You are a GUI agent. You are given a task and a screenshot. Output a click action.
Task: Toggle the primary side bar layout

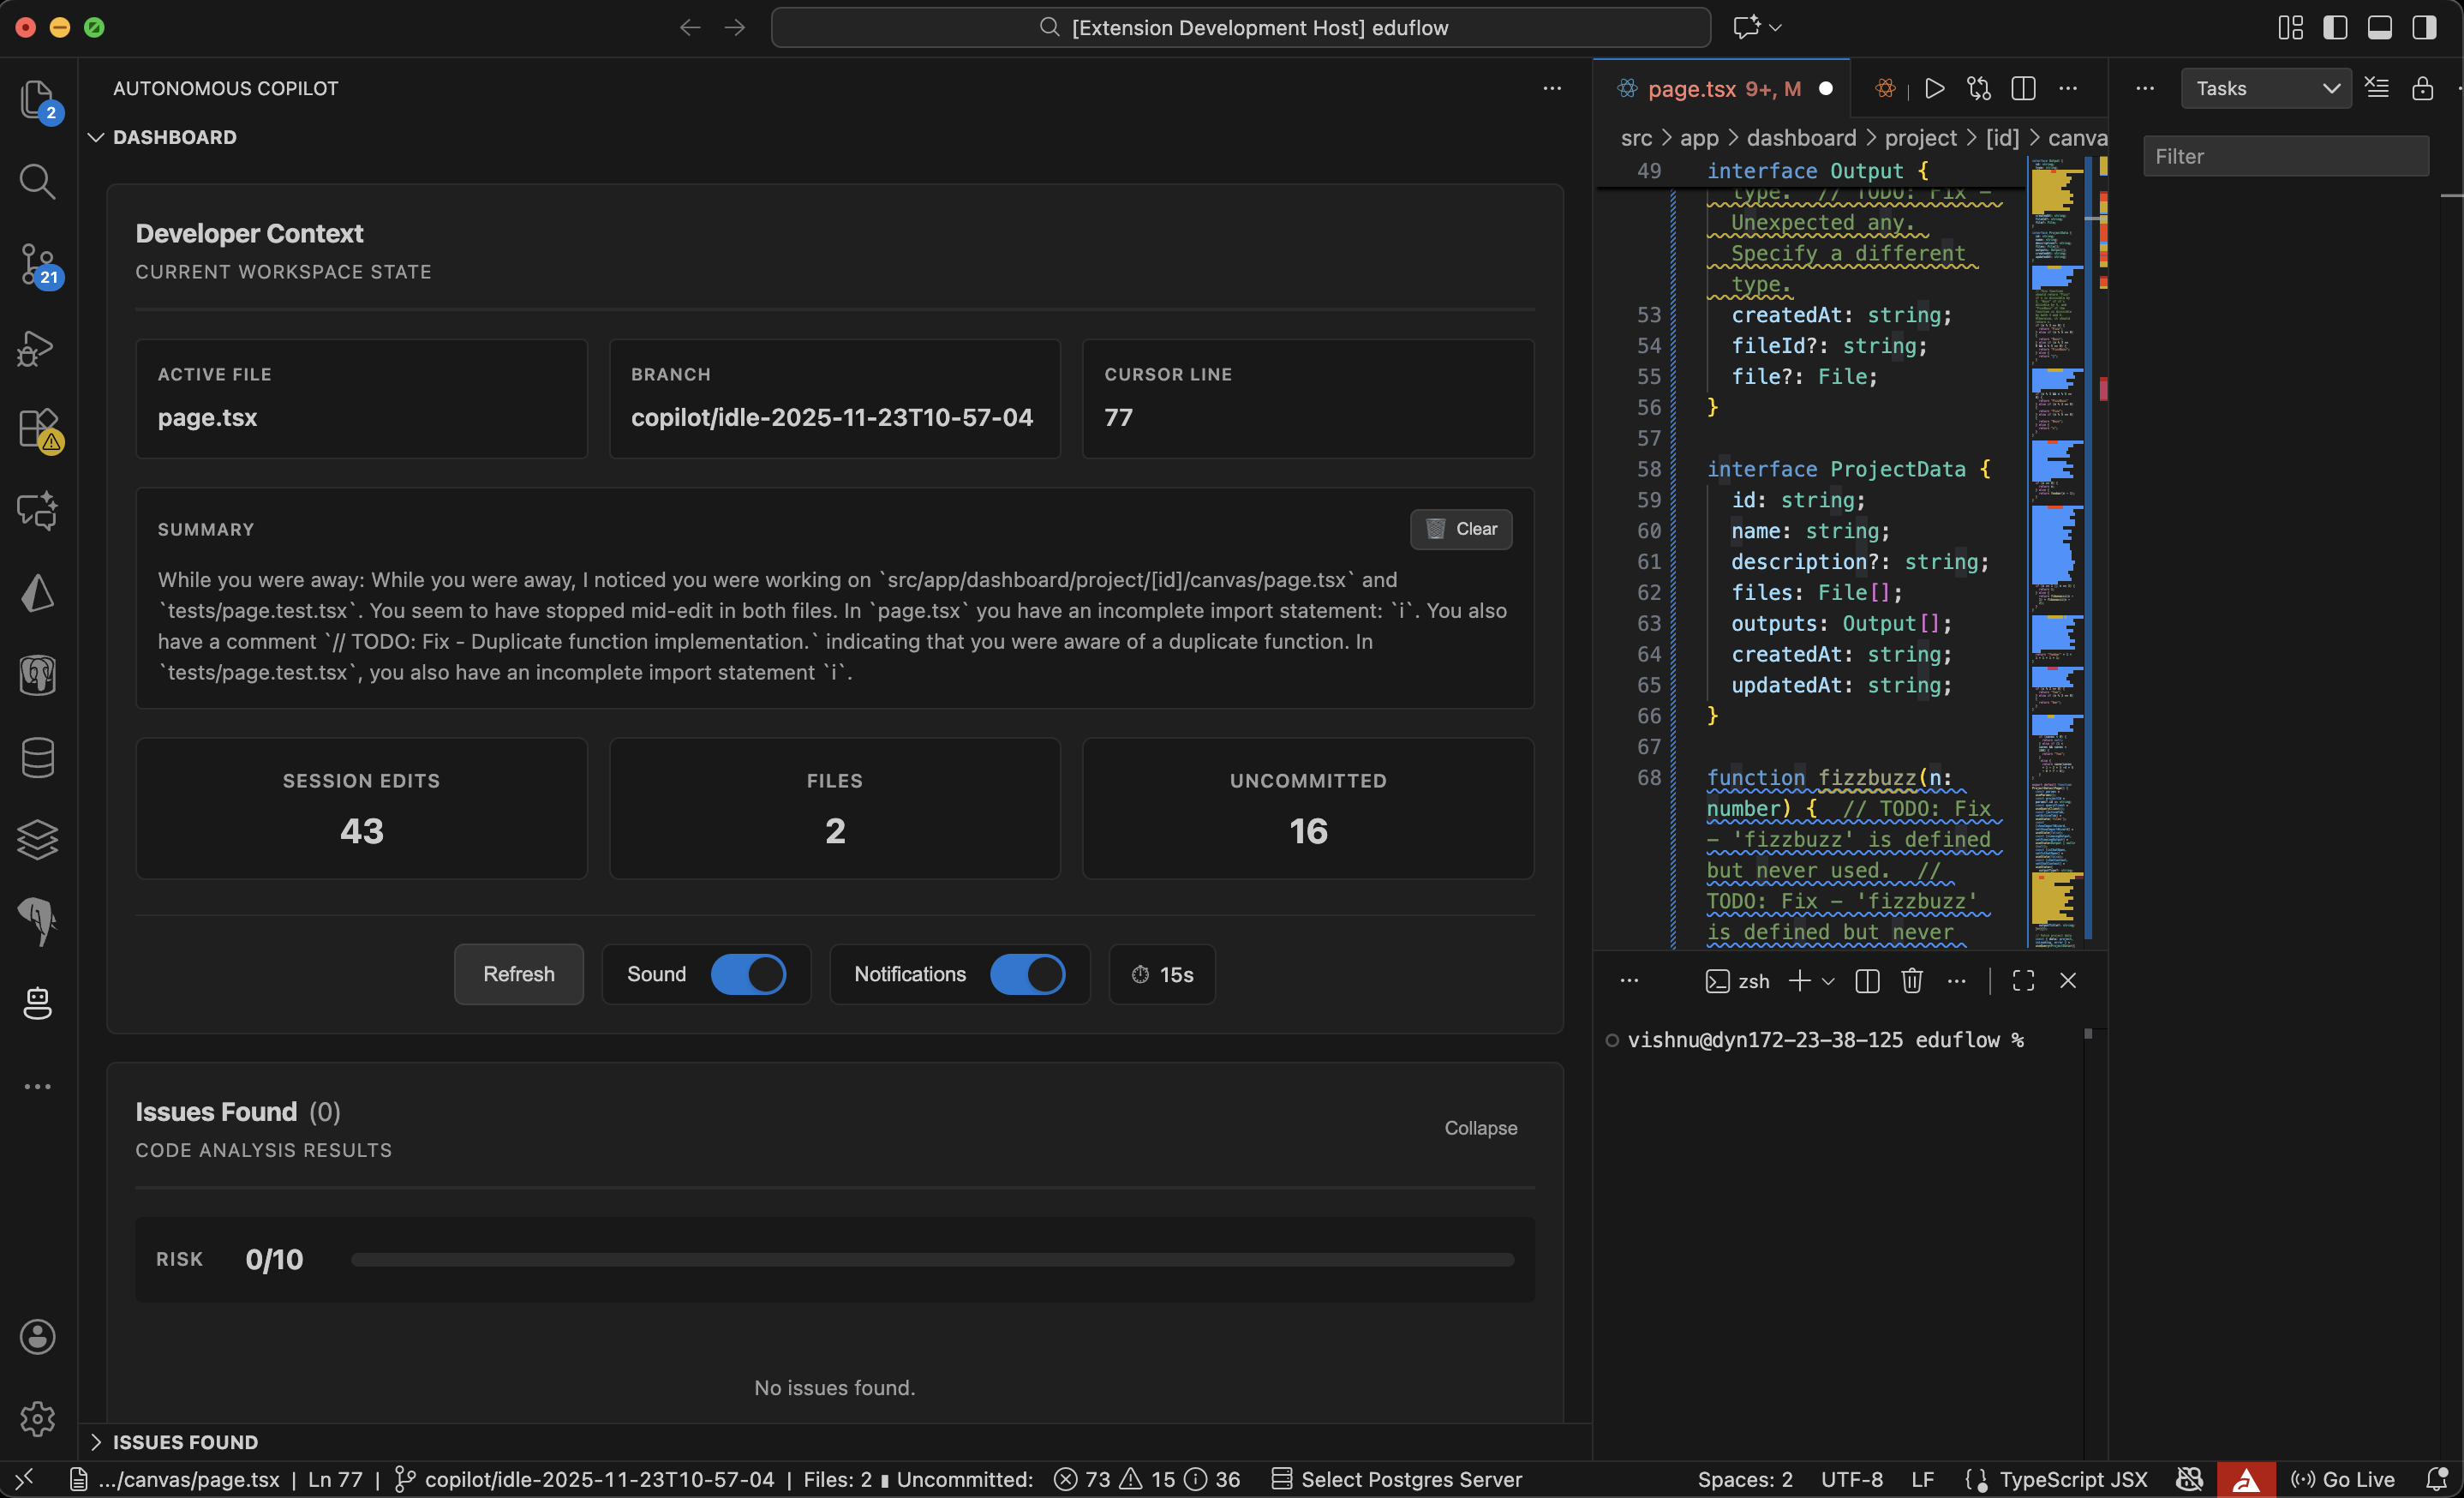pos(2335,27)
